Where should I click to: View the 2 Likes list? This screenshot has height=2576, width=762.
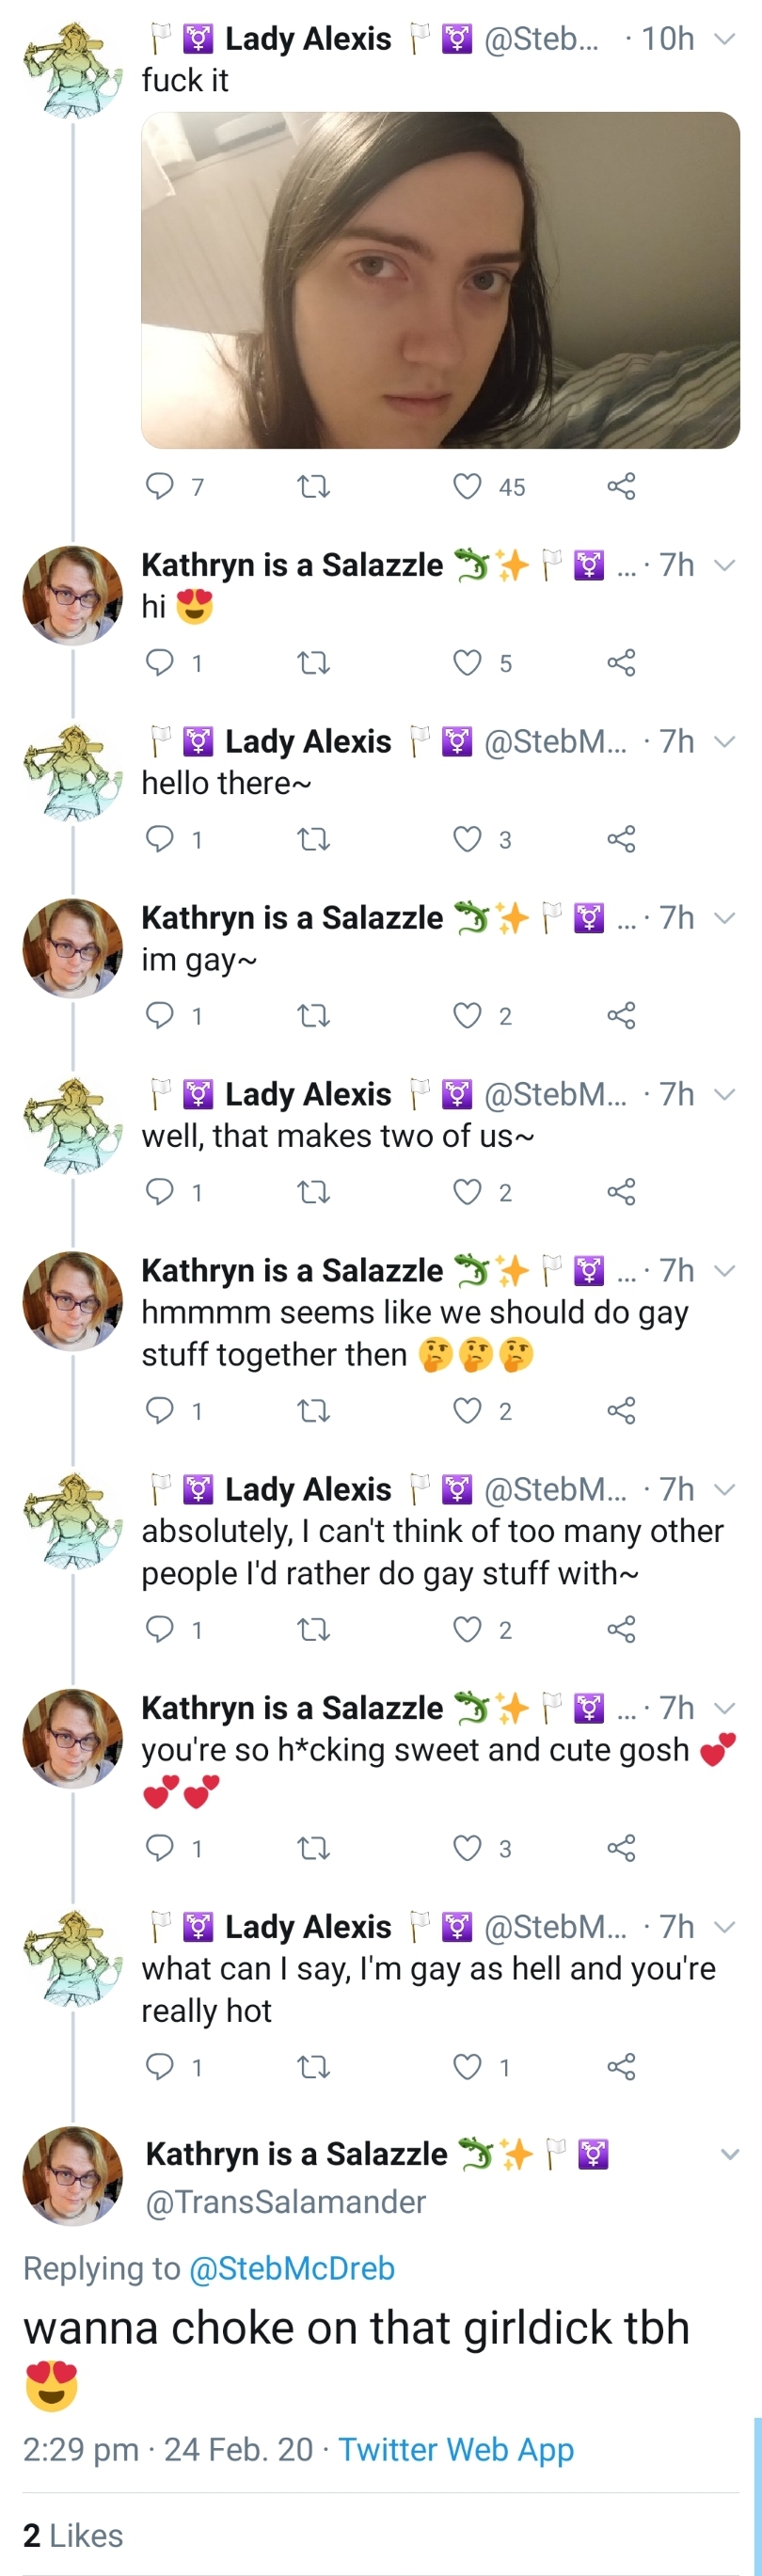point(73,2535)
